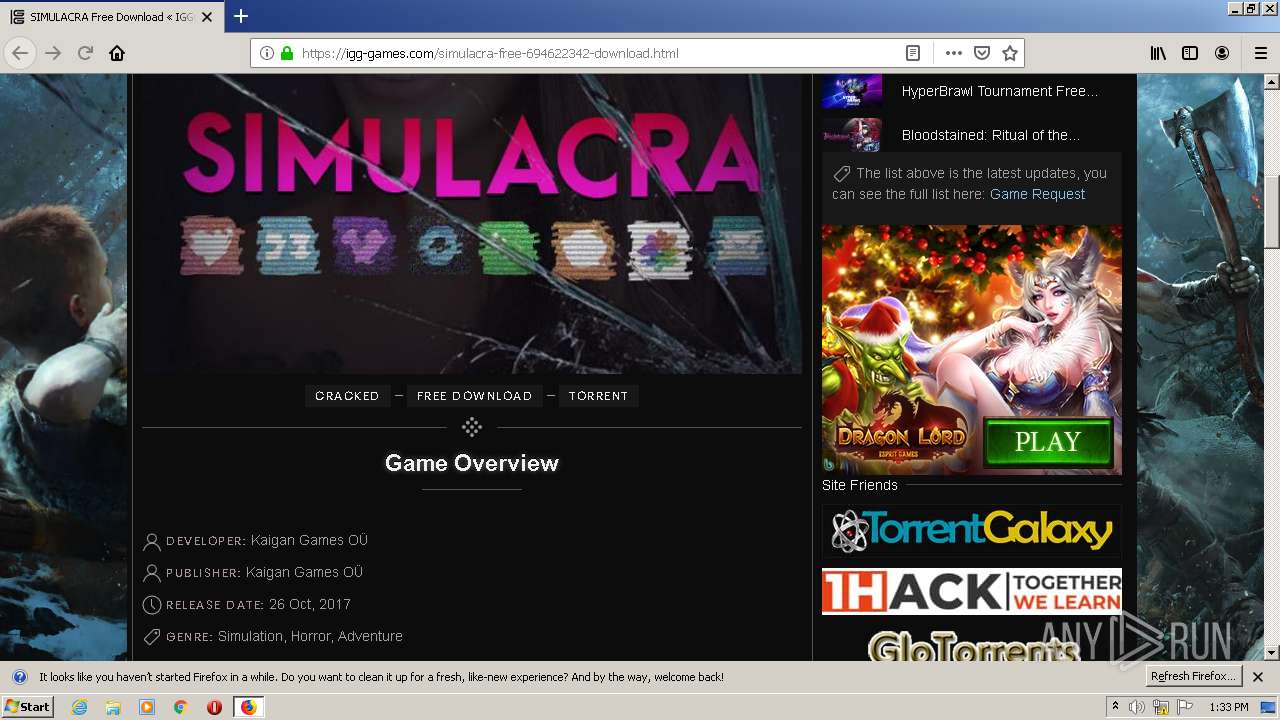The image size is (1280, 720).
Task: Open the Firefox account menu
Action: point(1222,53)
